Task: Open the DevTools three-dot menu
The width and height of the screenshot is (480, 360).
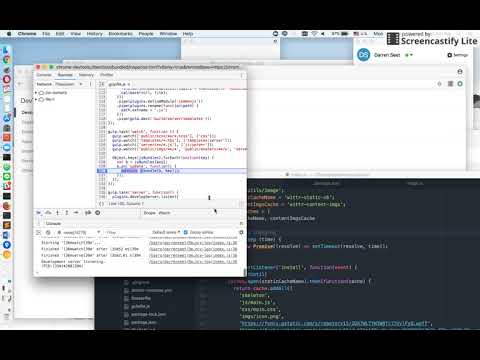Action: 242,75
